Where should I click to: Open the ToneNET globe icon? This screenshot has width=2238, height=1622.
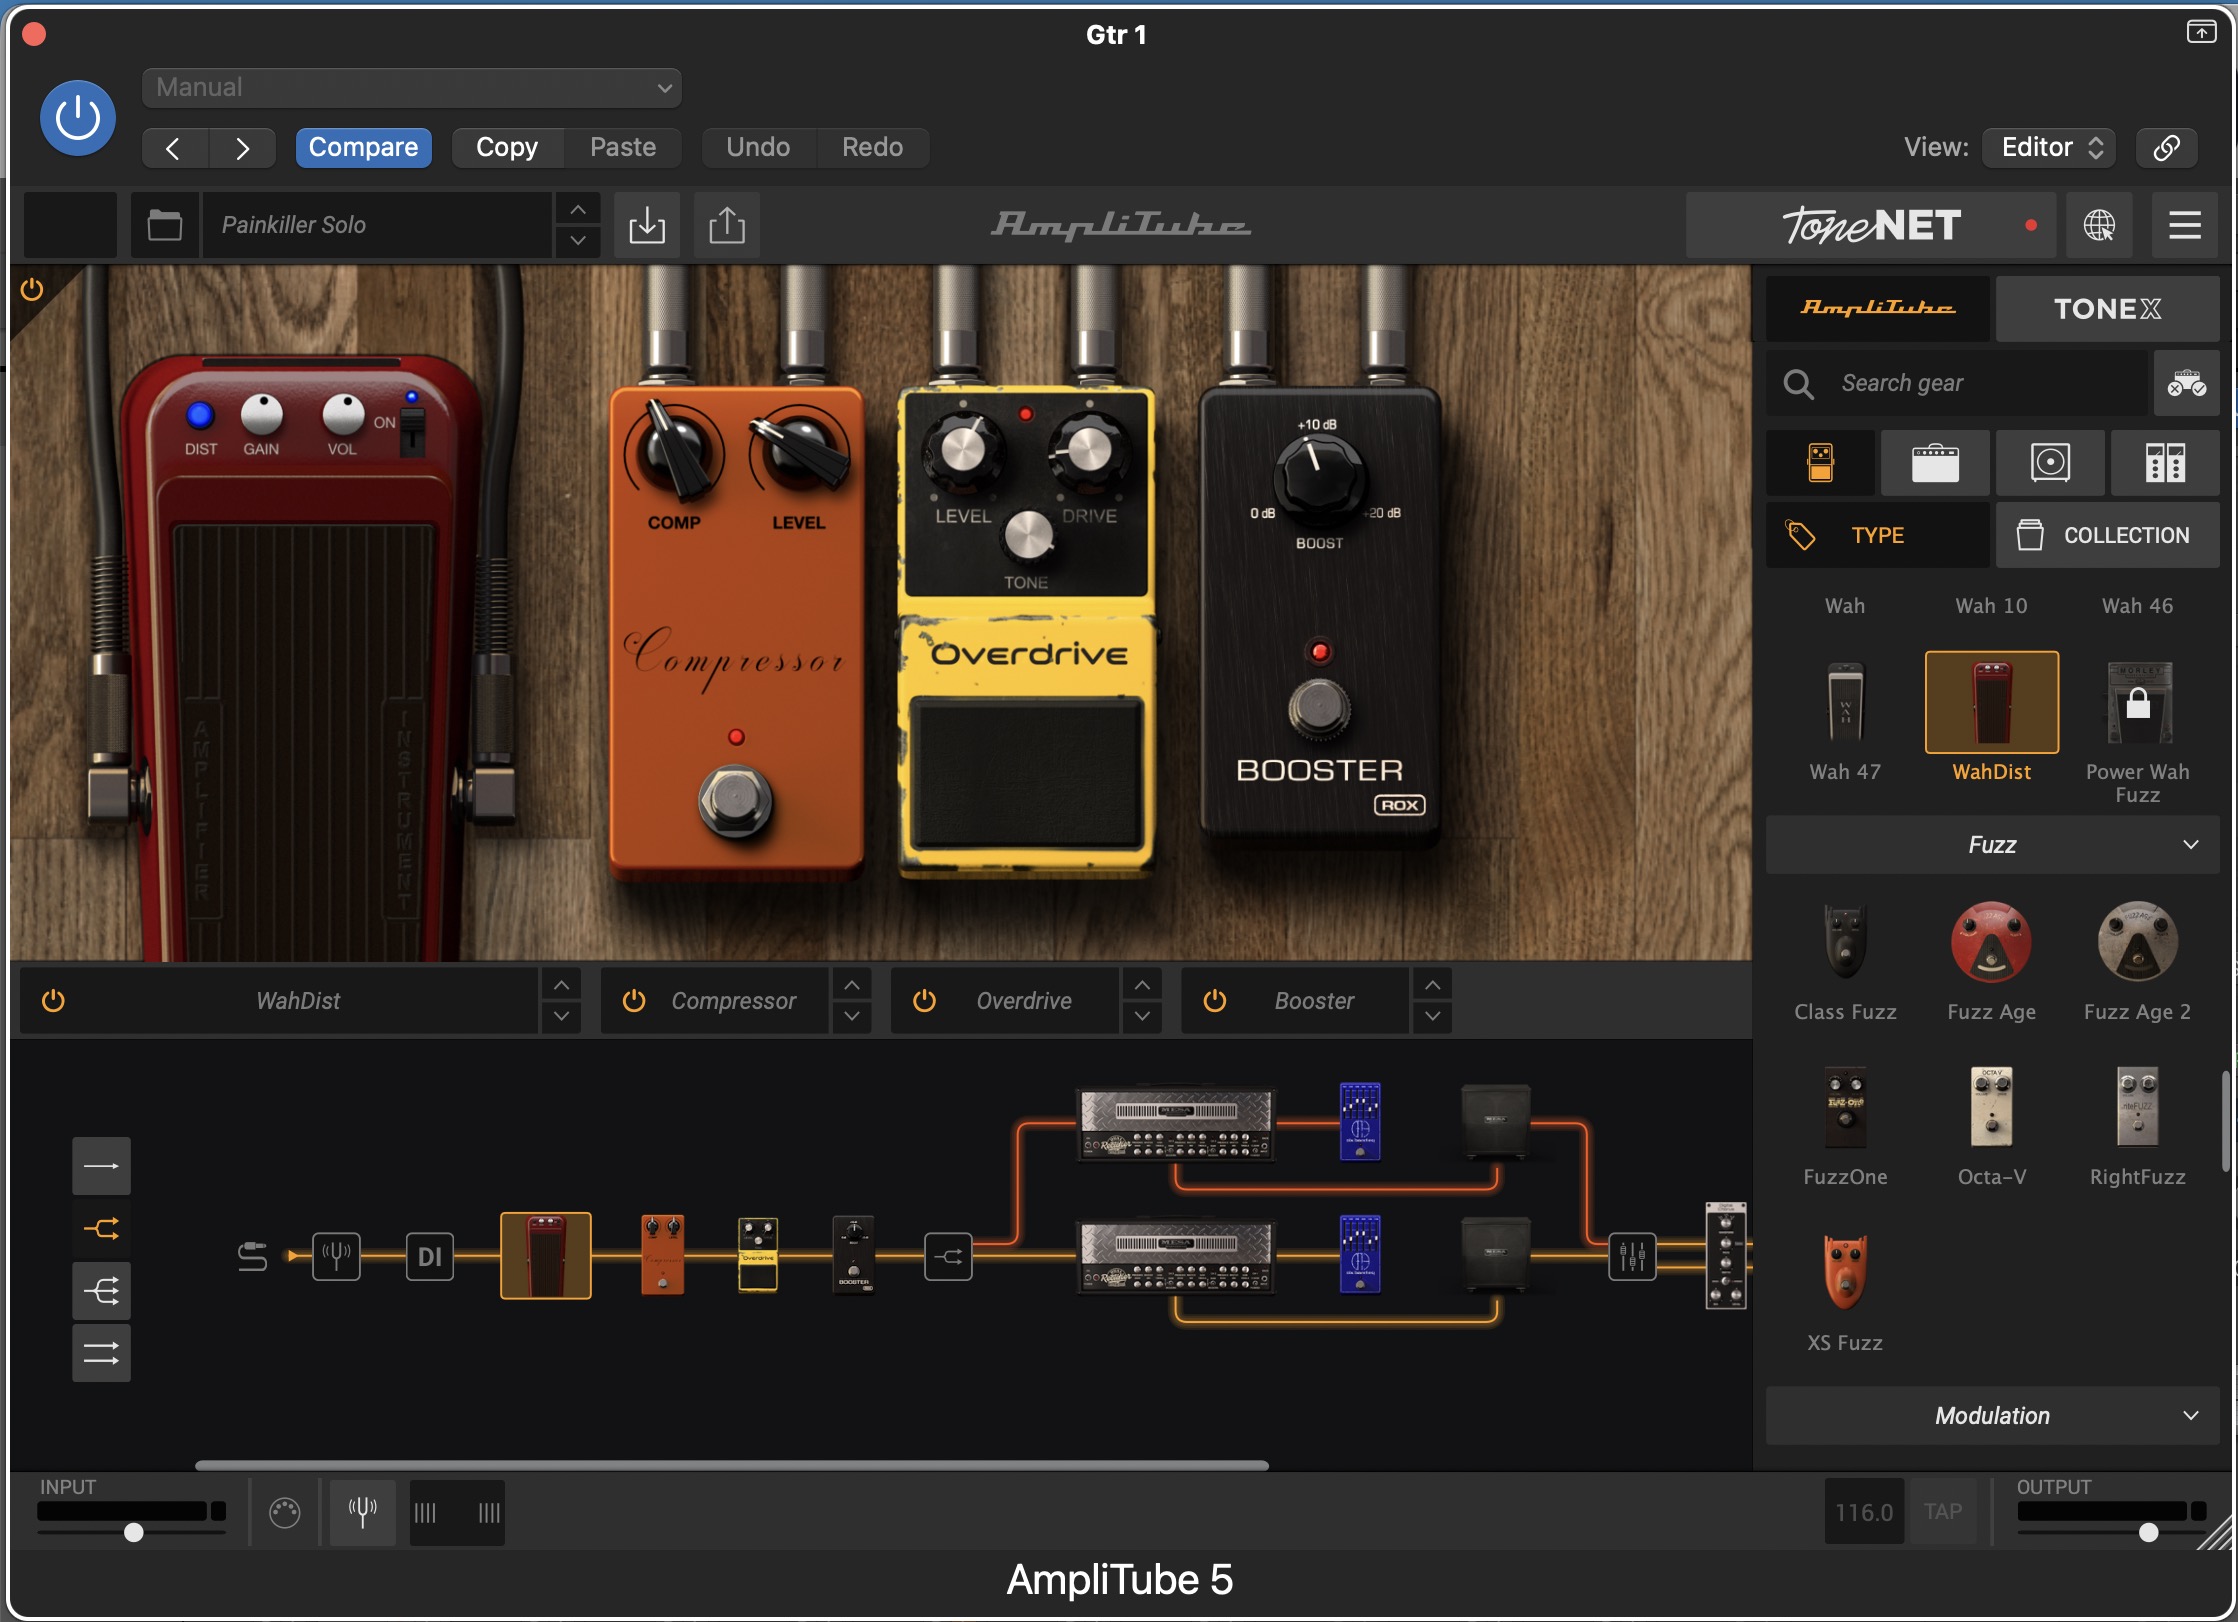2099,225
